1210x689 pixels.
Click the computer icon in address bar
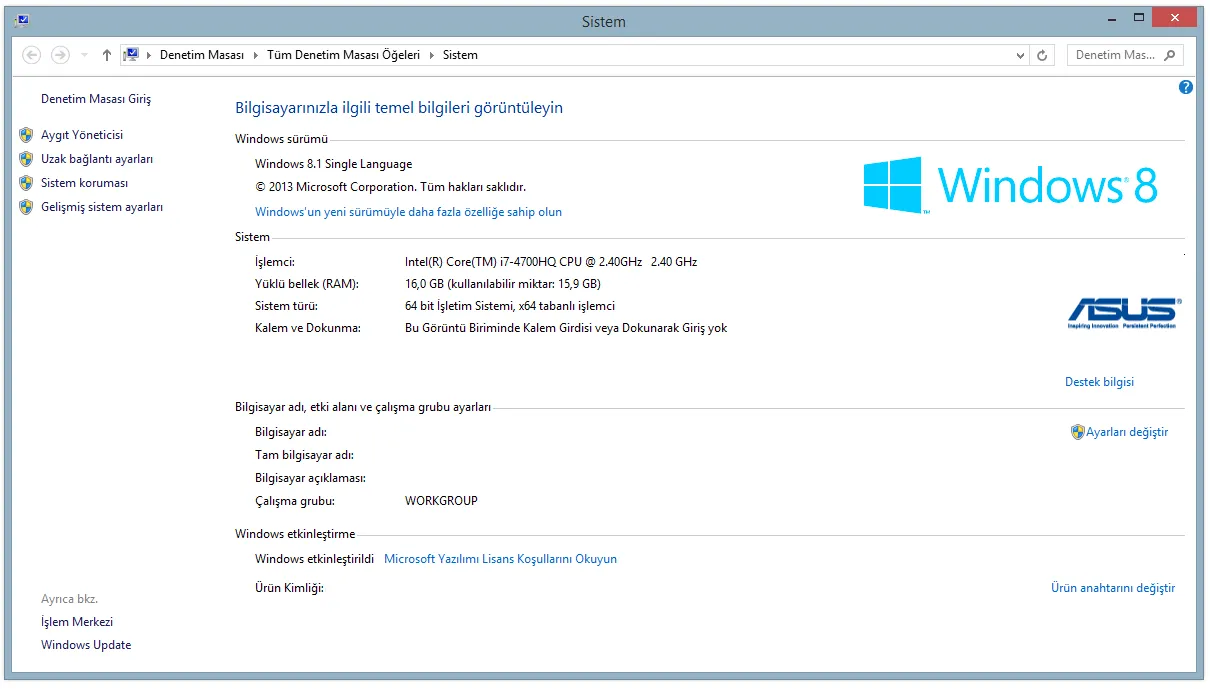click(130, 55)
